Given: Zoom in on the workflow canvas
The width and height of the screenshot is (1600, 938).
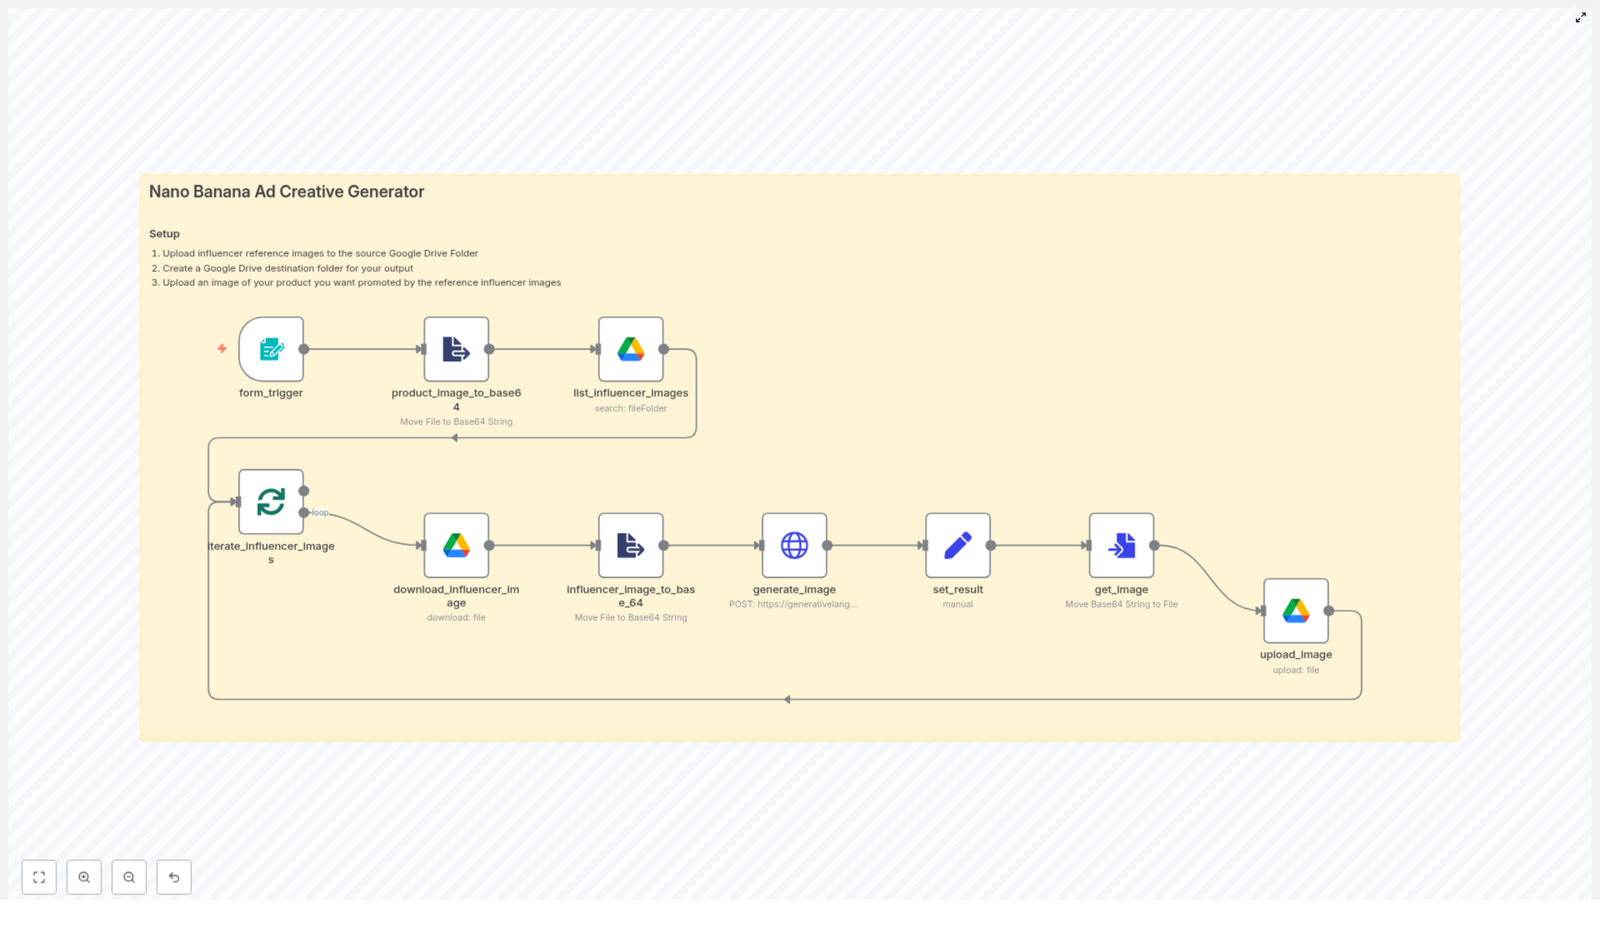Looking at the screenshot, I should [x=84, y=877].
